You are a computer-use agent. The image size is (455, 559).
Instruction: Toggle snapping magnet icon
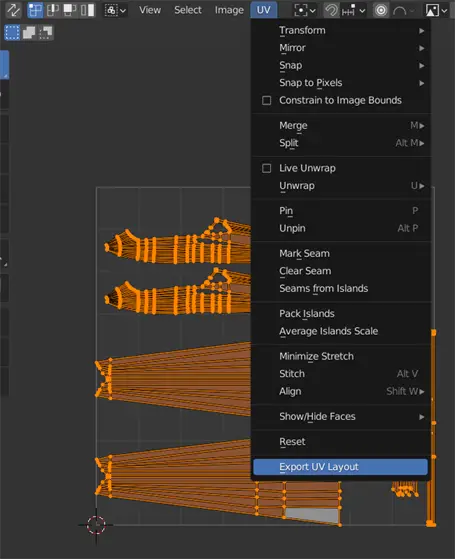332,10
